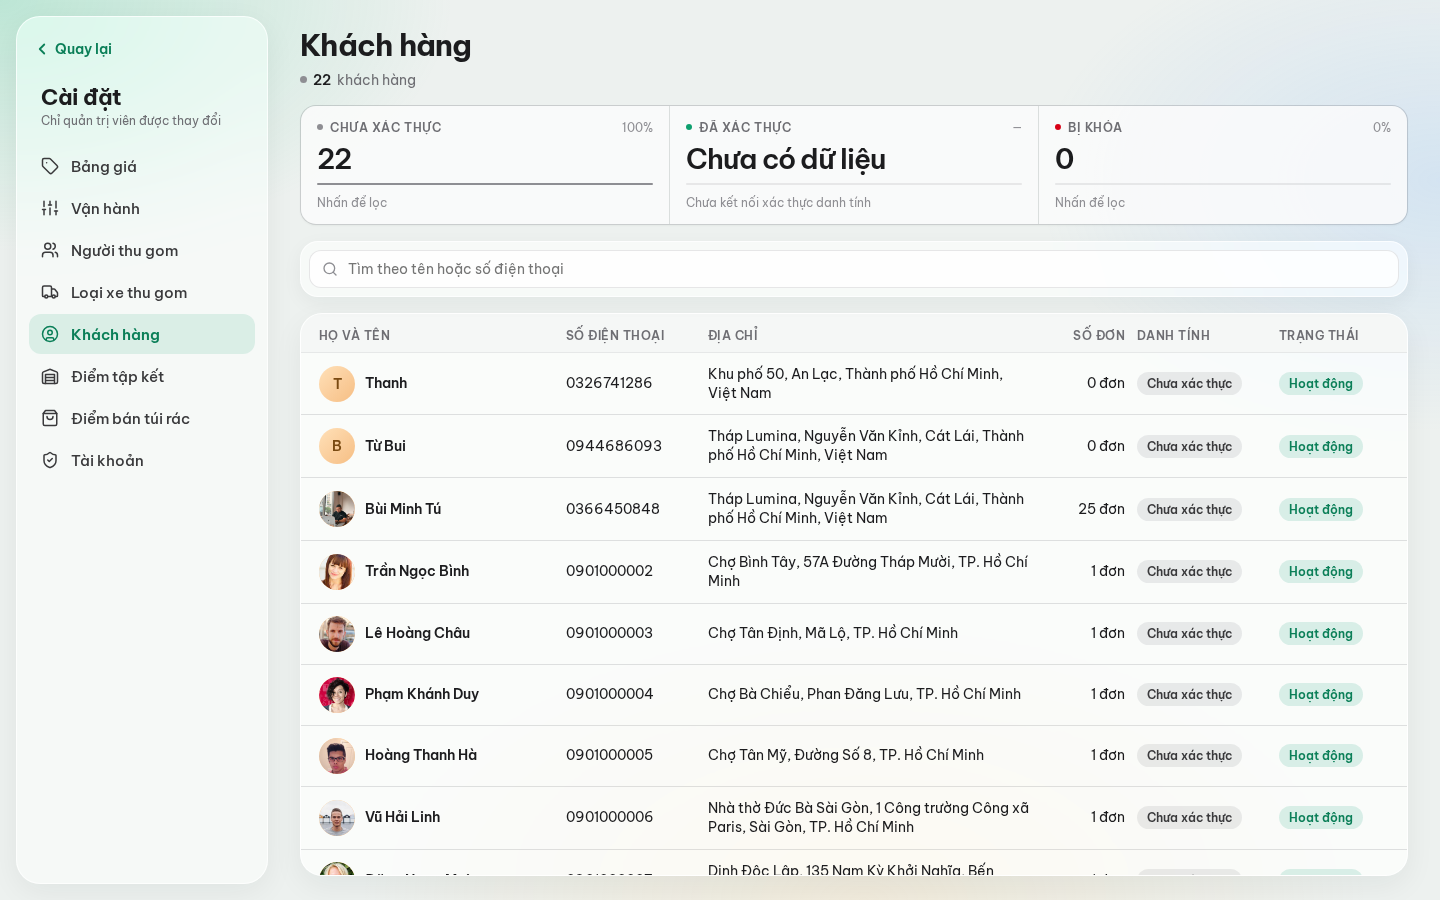1440x900 pixels.
Task: Open Vũ Hải Linh's avatar photo
Action: pyautogui.click(x=337, y=818)
